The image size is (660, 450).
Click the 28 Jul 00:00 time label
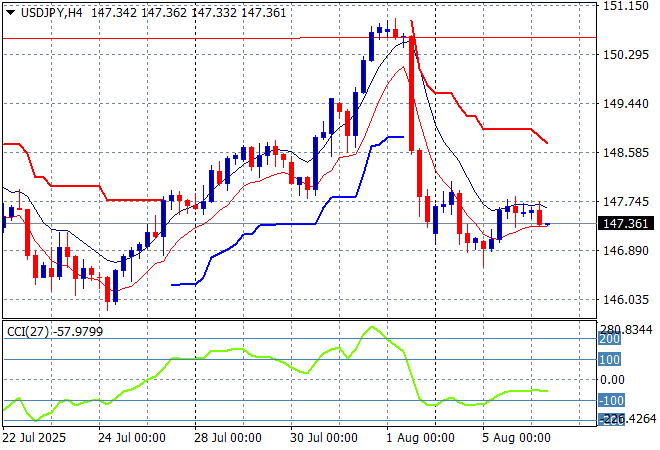pos(228,438)
